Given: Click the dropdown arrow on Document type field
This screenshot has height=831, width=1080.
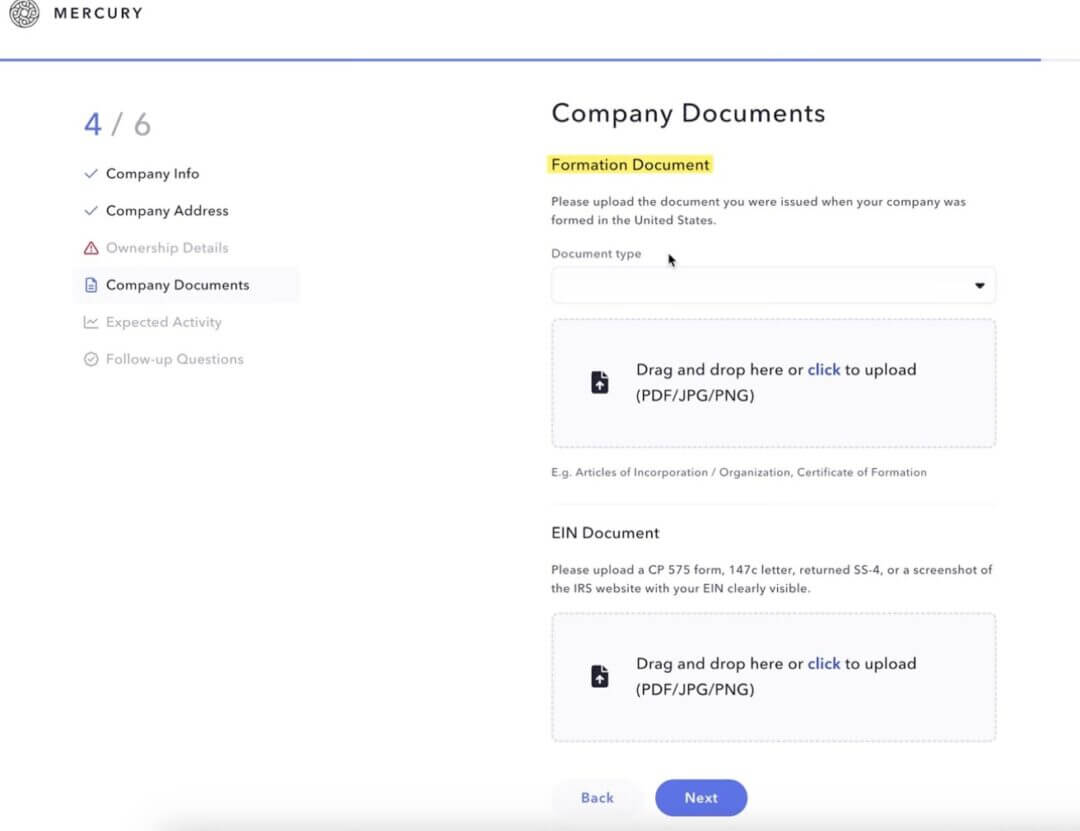Looking at the screenshot, I should (979, 285).
